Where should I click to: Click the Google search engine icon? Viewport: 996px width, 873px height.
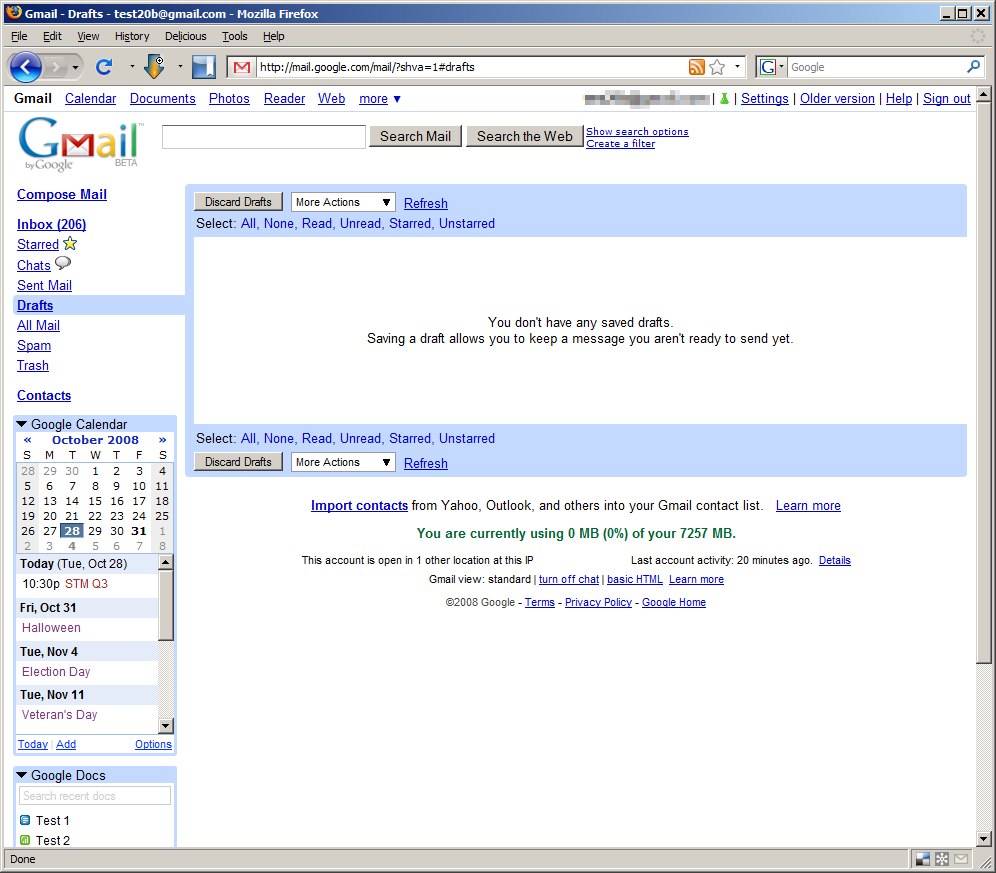pos(767,67)
